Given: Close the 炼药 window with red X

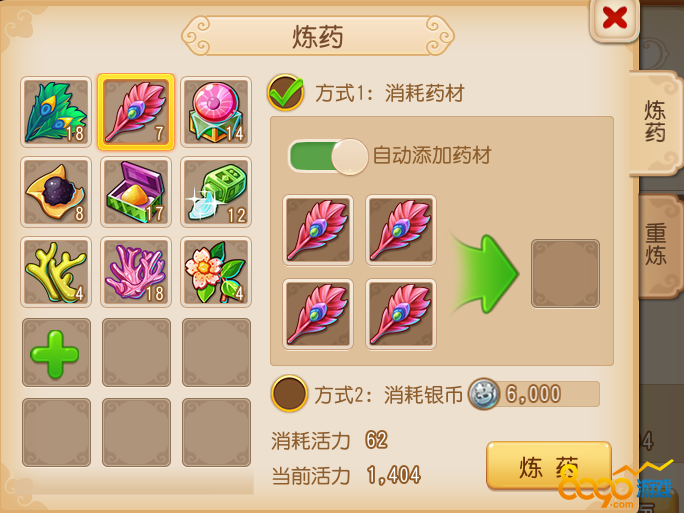Looking at the screenshot, I should coord(615,18).
